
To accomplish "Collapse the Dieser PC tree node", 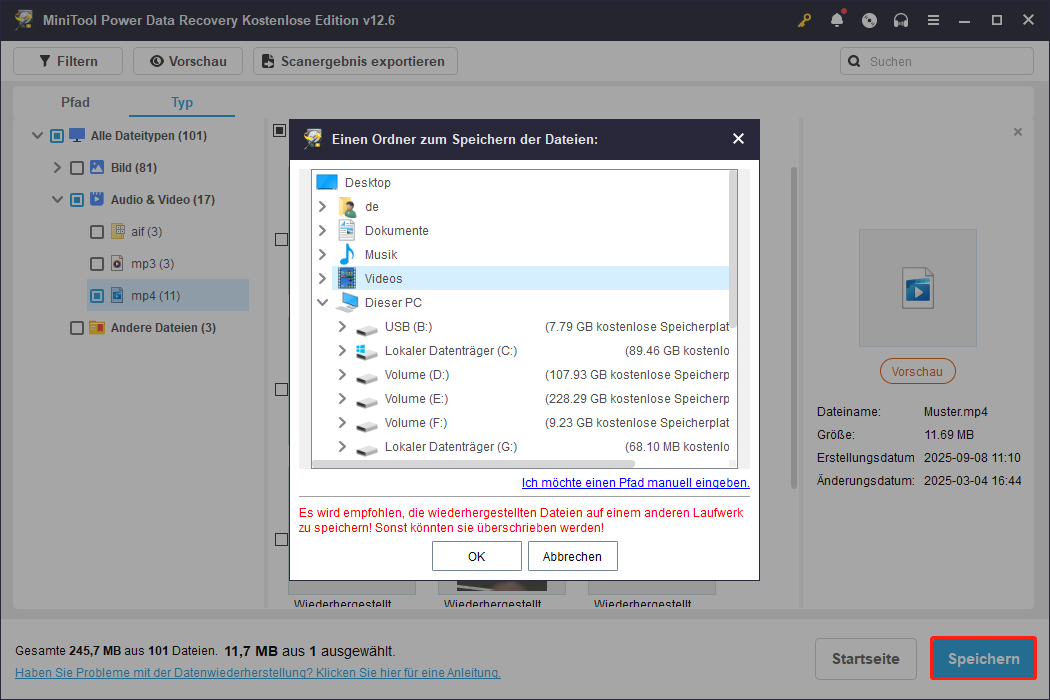I will pyautogui.click(x=322, y=302).
